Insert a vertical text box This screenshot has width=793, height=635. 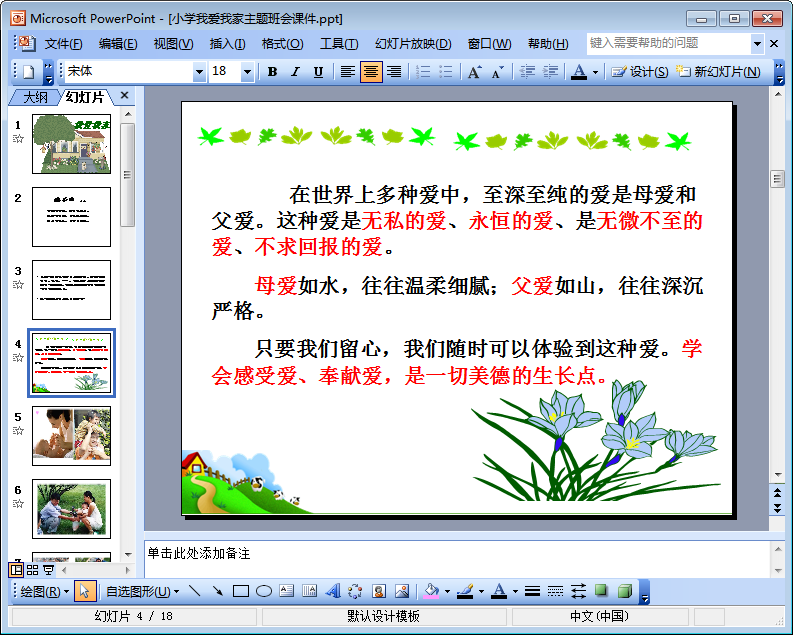(310, 591)
